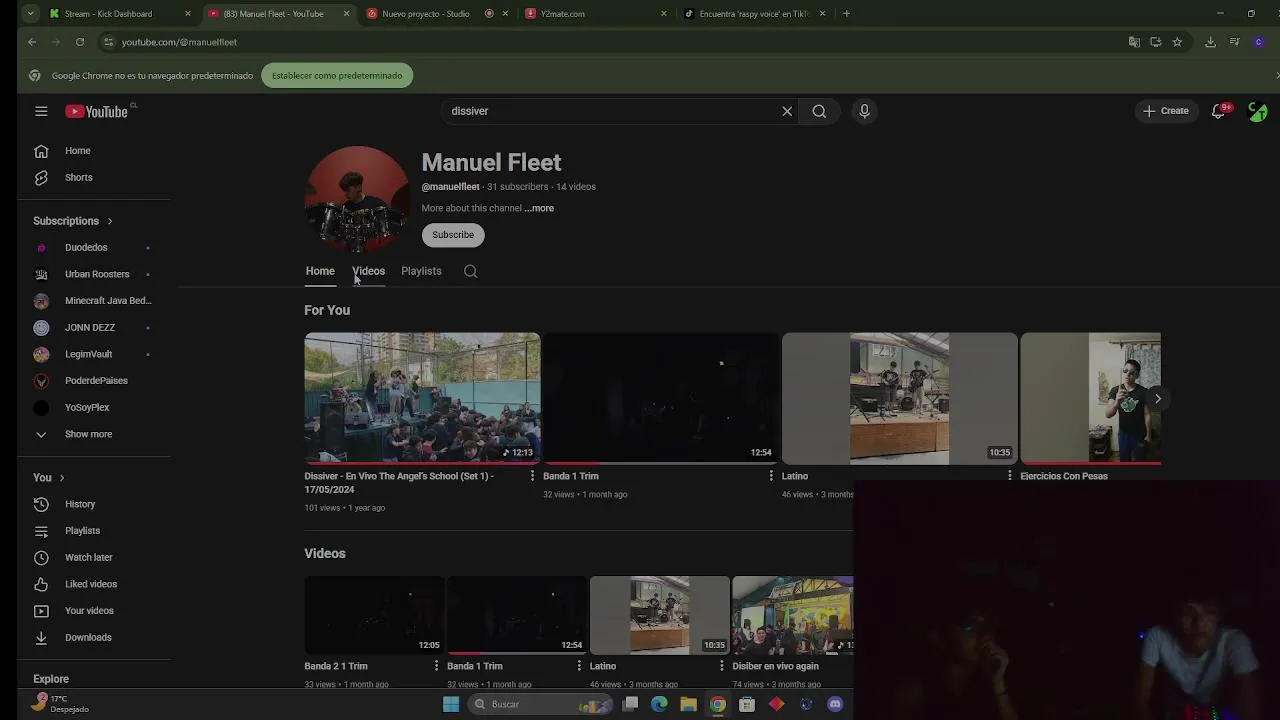The width and height of the screenshot is (1280, 720).
Task: Open the notifications bell
Action: coord(1218,111)
